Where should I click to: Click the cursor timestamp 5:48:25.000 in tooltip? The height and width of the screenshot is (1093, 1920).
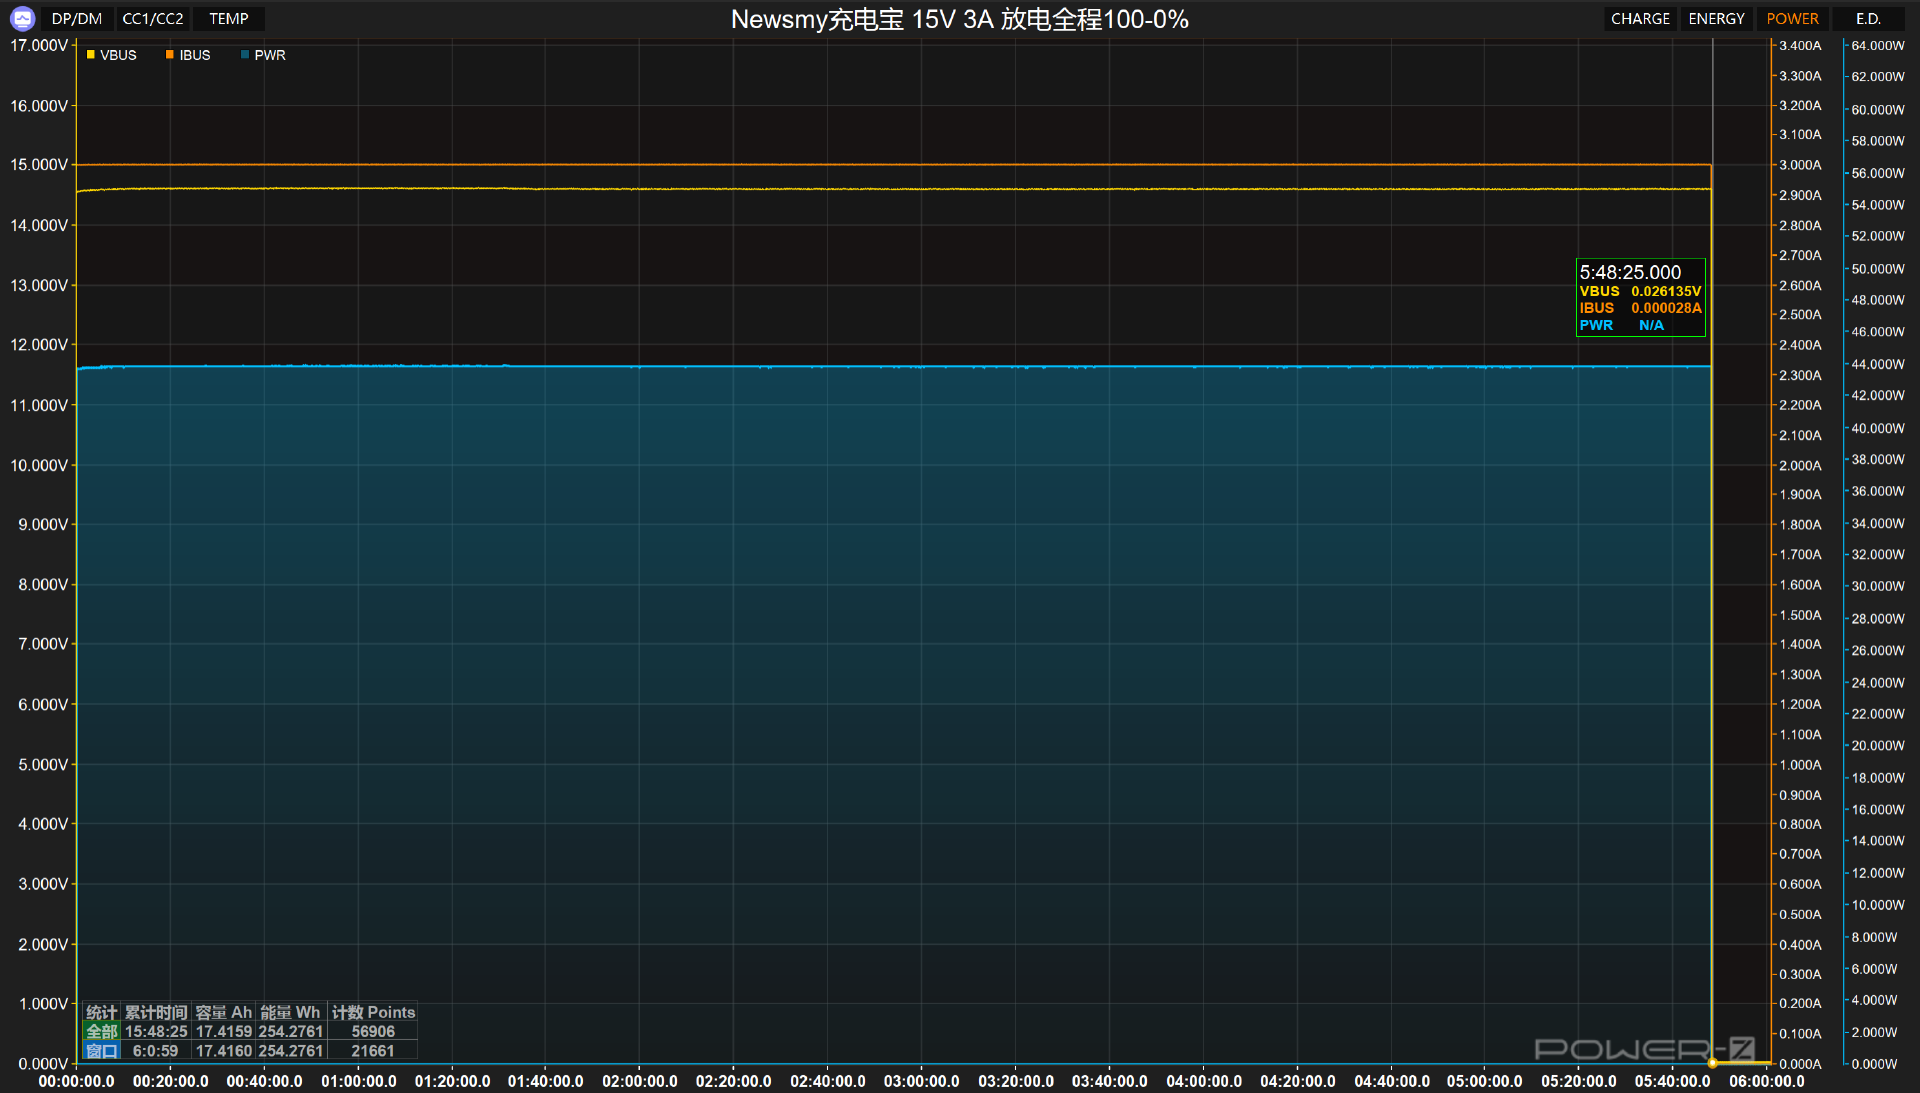click(1630, 272)
